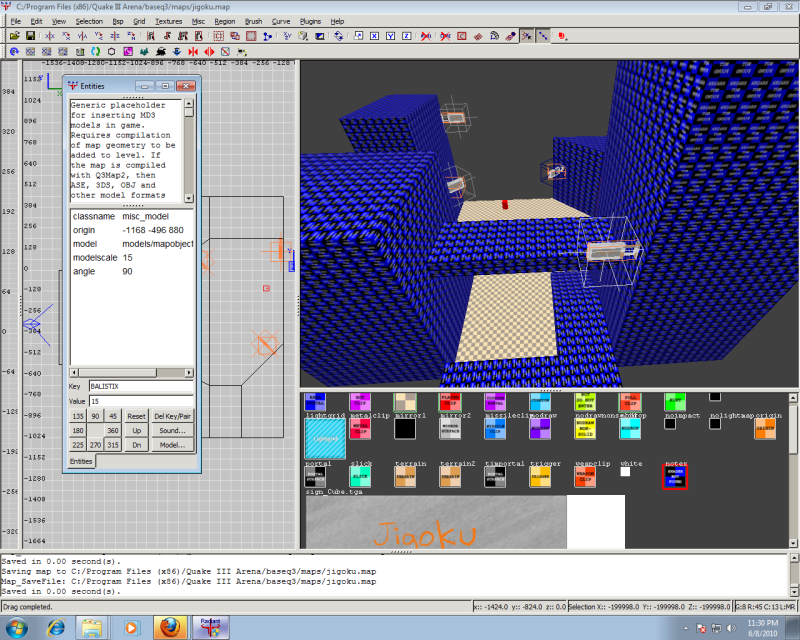Image resolution: width=800 pixels, height=640 pixels.
Task: Select the origin -1168 -496 880 row
Action: click(132, 230)
